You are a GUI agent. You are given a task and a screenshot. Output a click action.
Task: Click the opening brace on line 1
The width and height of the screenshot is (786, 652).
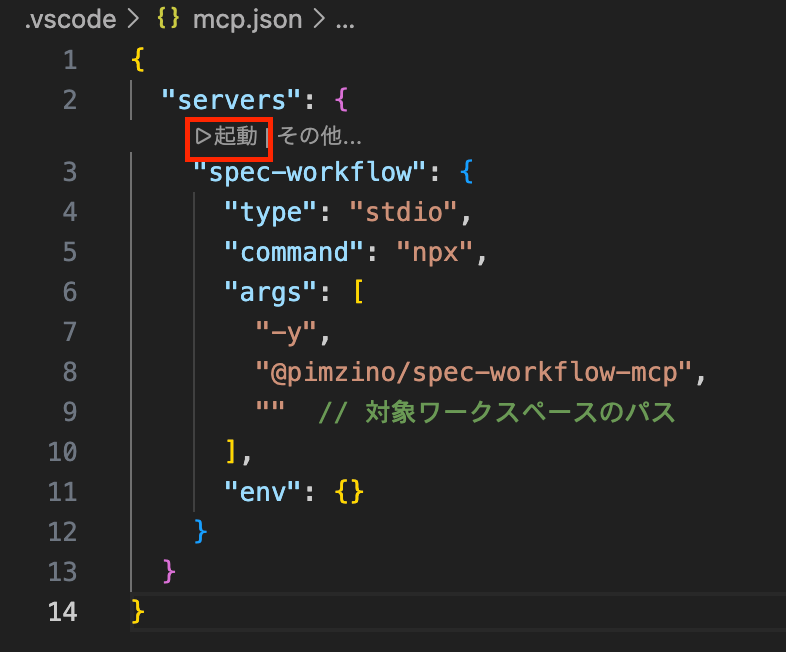click(138, 60)
